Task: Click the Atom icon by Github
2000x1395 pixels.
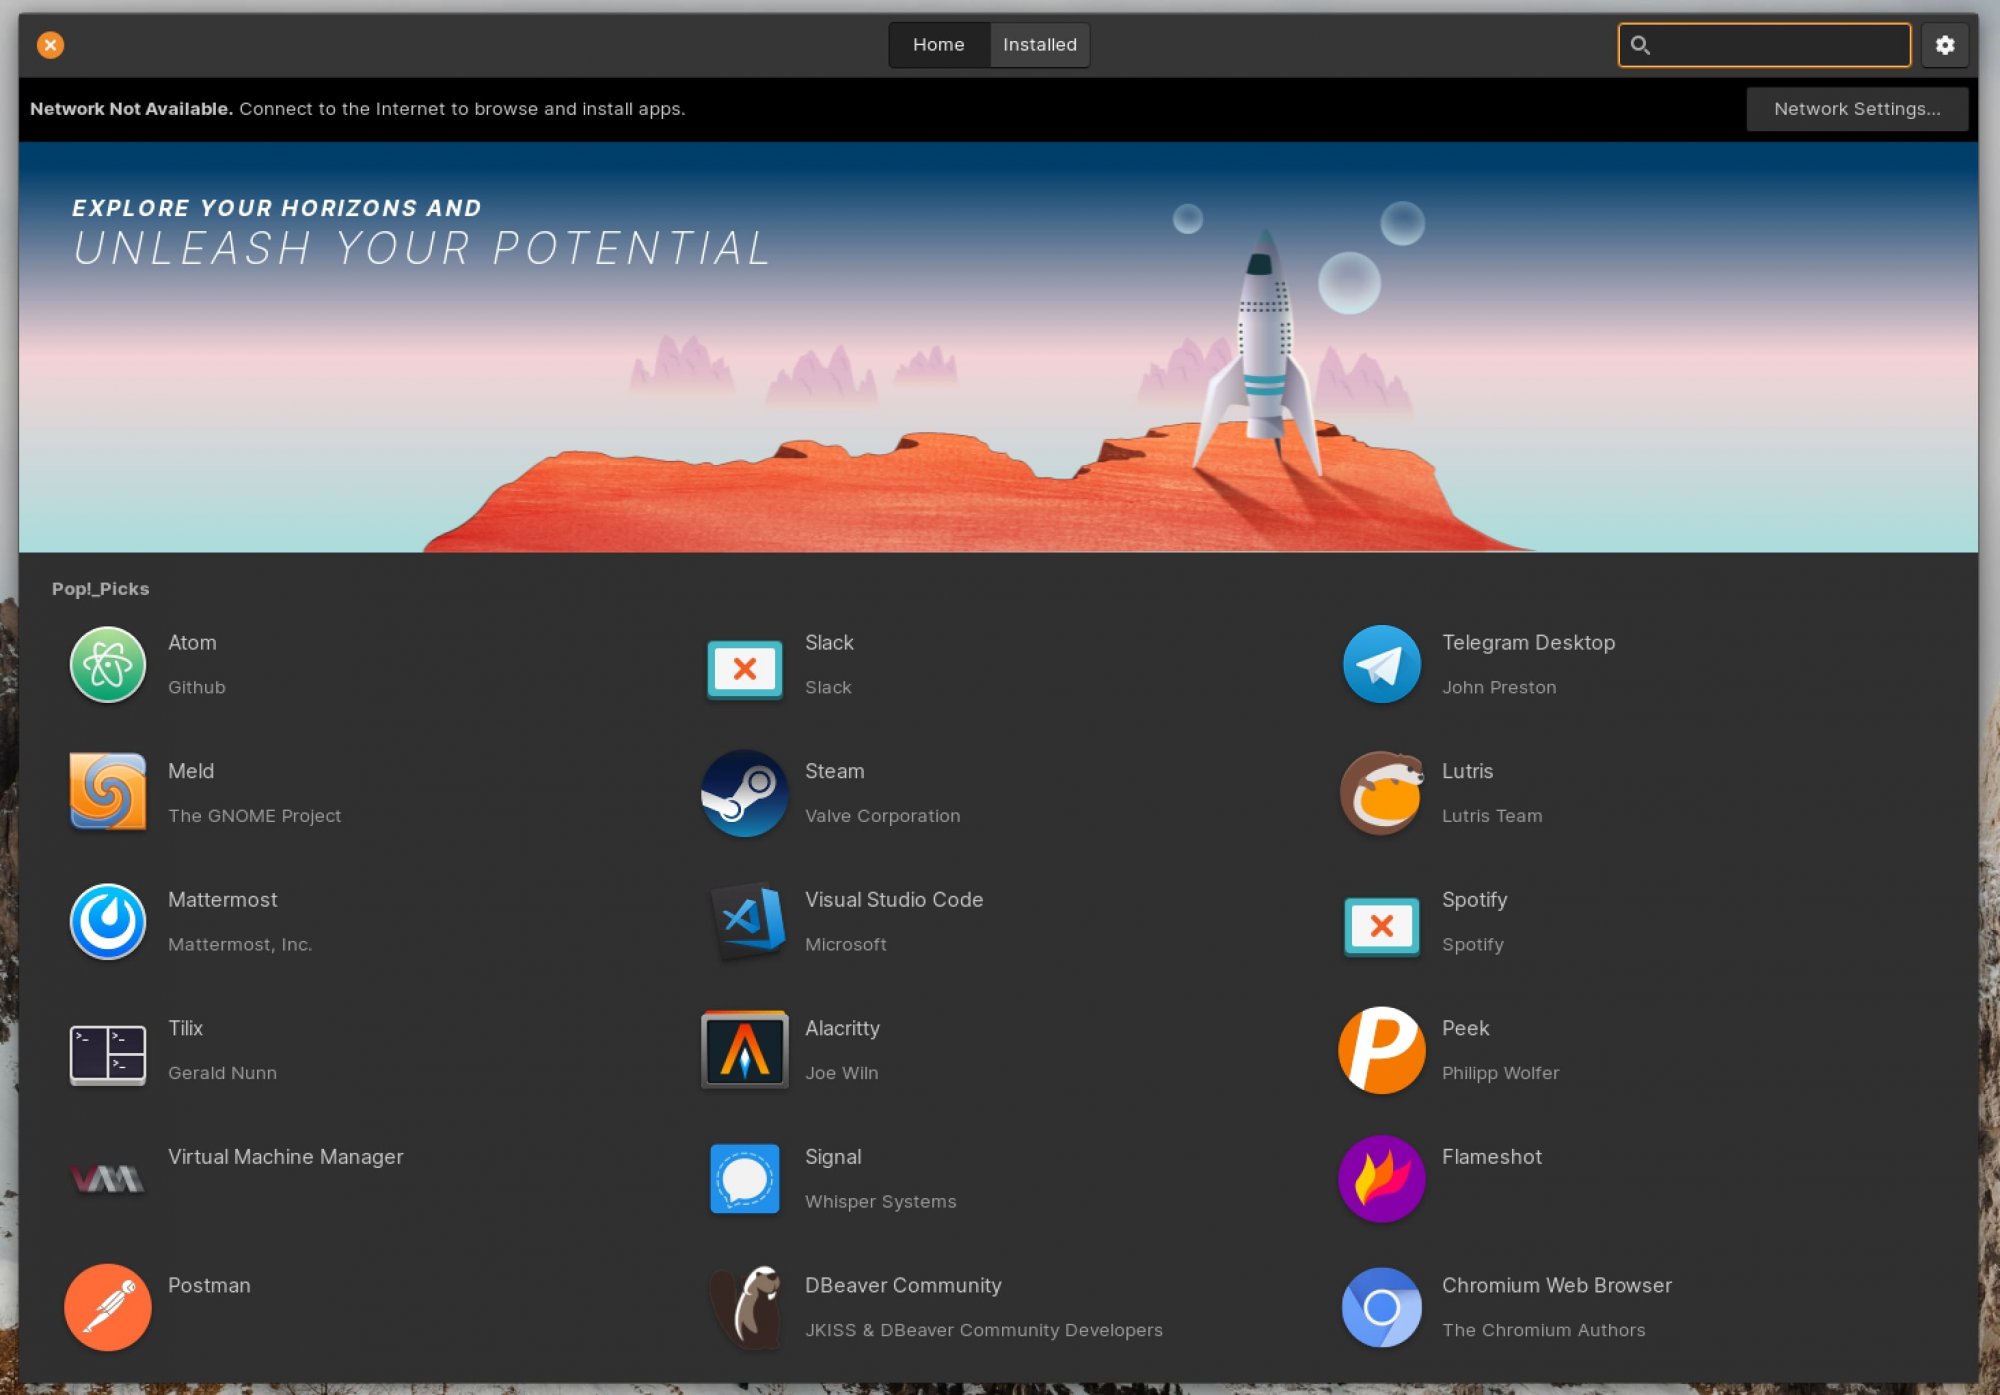Action: coord(106,664)
